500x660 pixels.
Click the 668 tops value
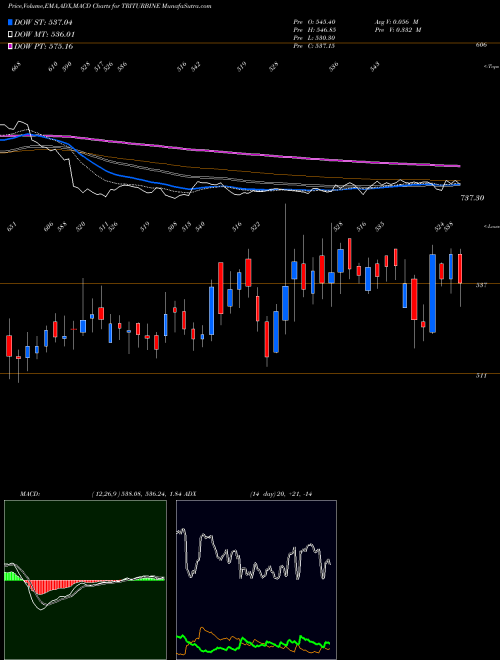click(x=16, y=67)
